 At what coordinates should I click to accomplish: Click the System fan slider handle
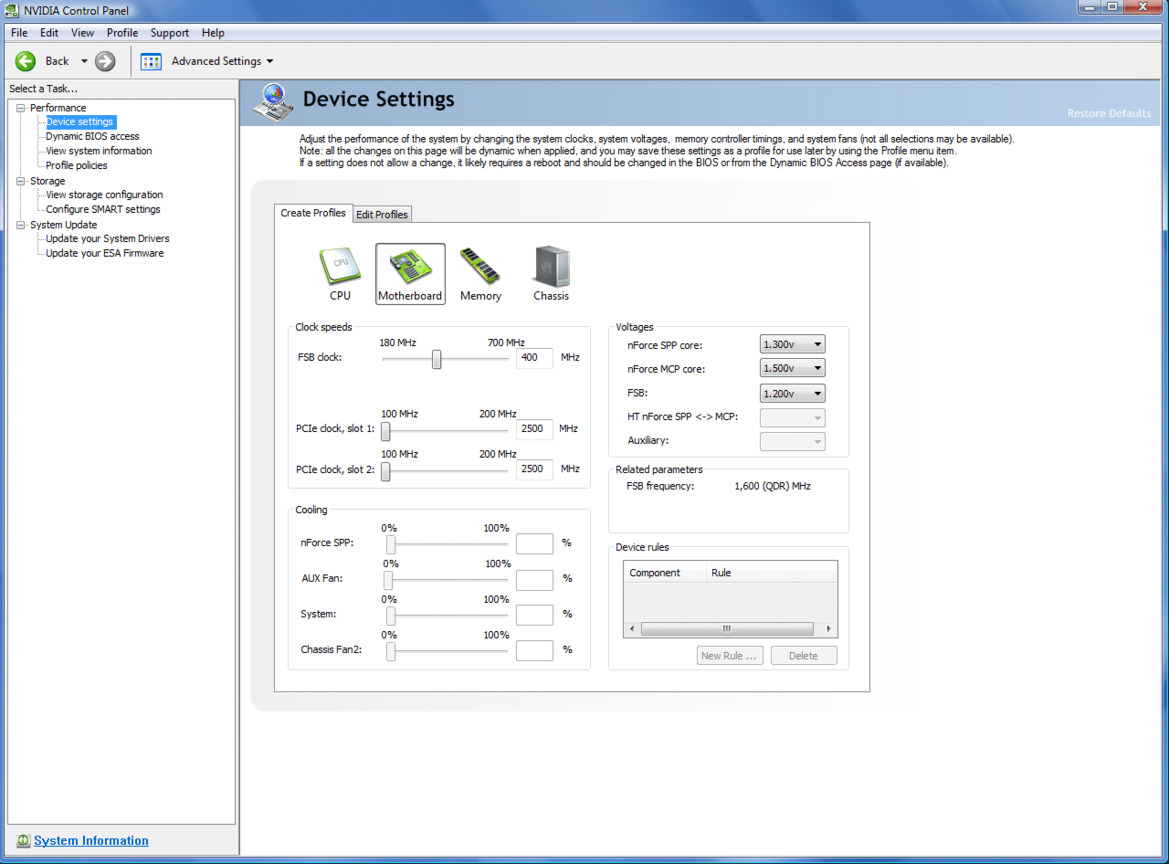[x=391, y=616]
